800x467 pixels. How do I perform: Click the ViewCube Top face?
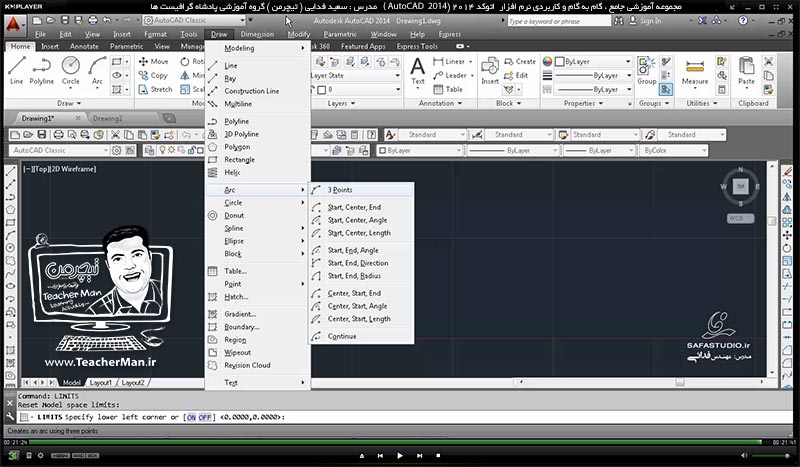coord(741,186)
